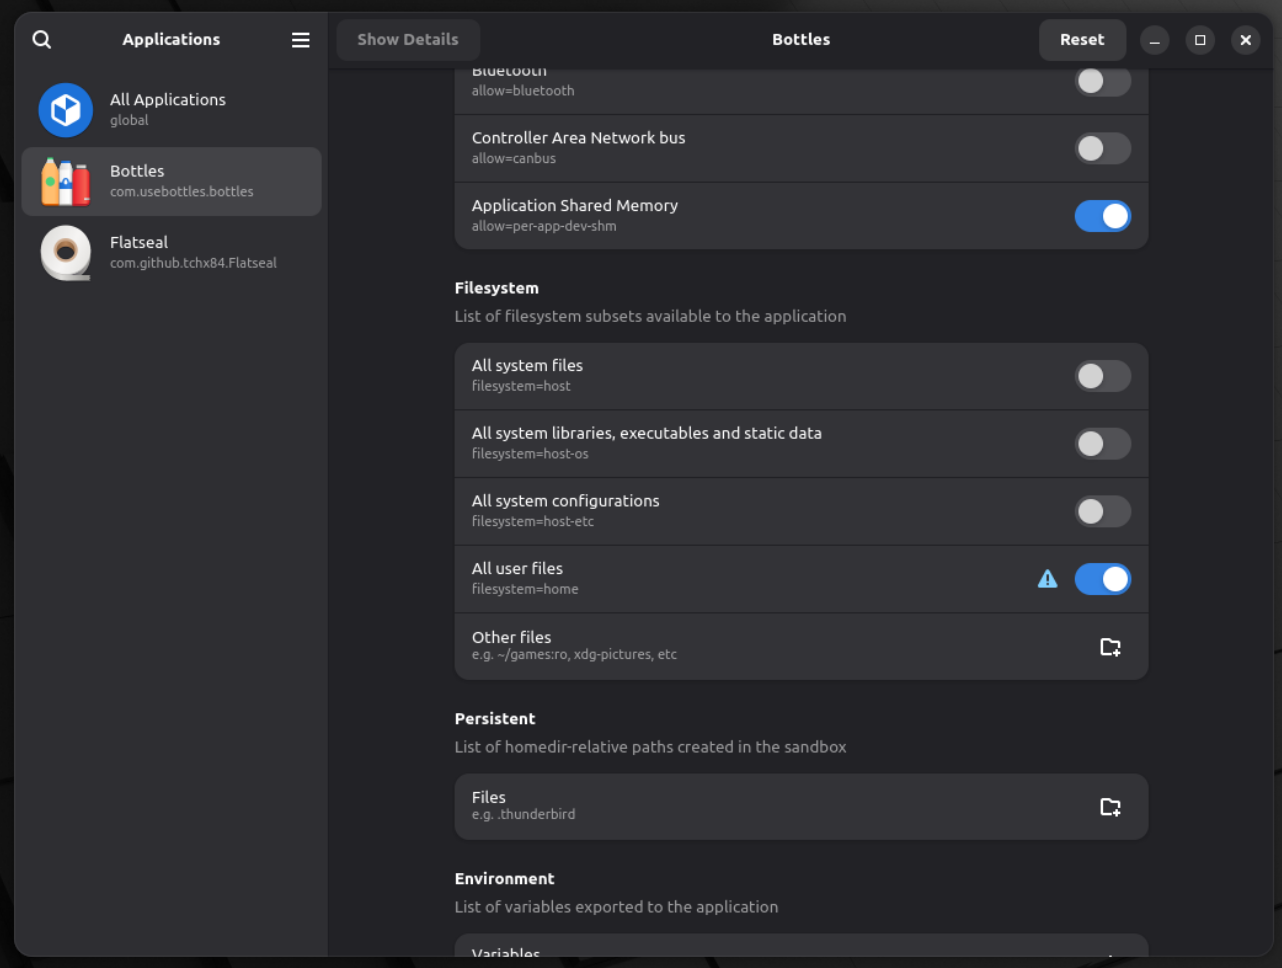Image resolution: width=1282 pixels, height=968 pixels.
Task: Click the Reset button in header
Action: [x=1081, y=40]
